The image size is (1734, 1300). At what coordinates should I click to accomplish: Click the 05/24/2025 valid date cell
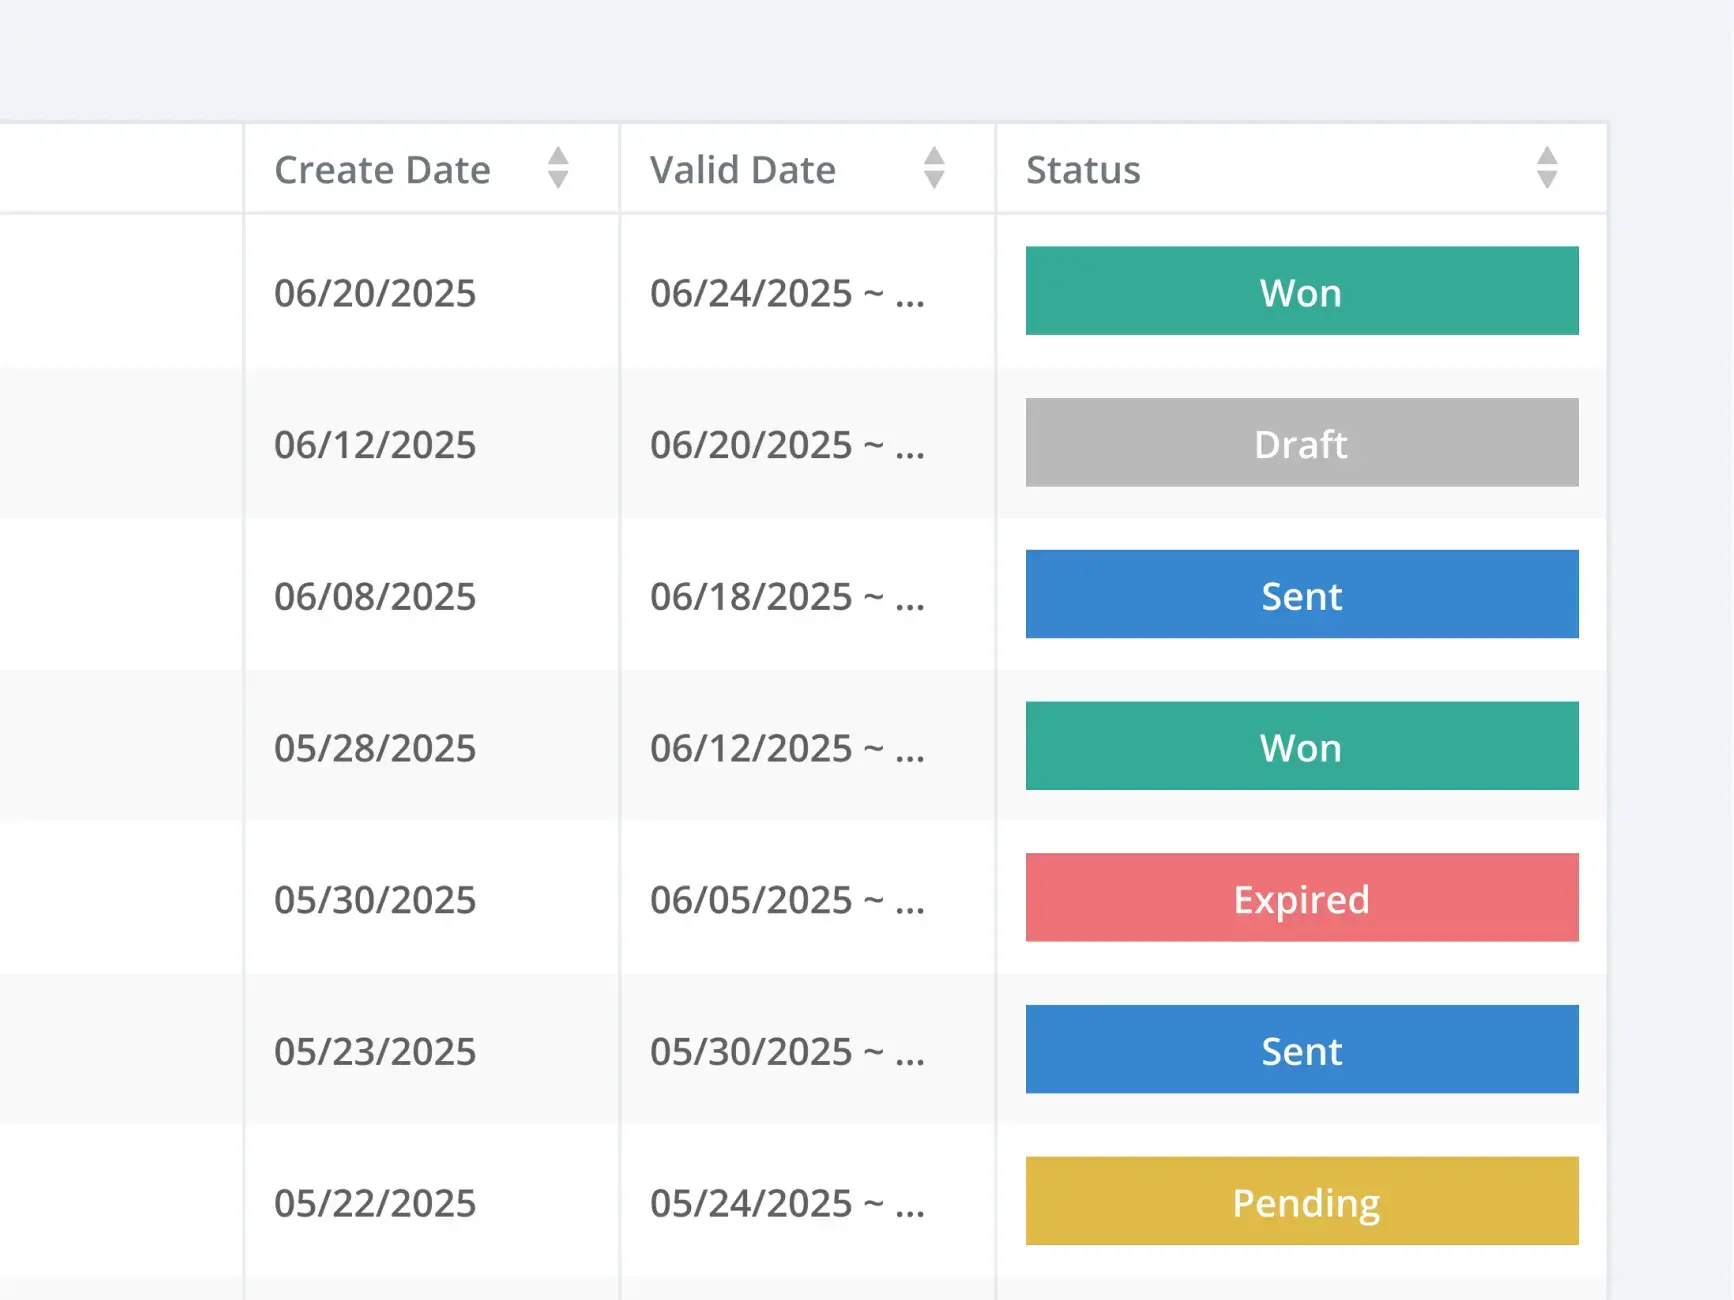point(787,1203)
